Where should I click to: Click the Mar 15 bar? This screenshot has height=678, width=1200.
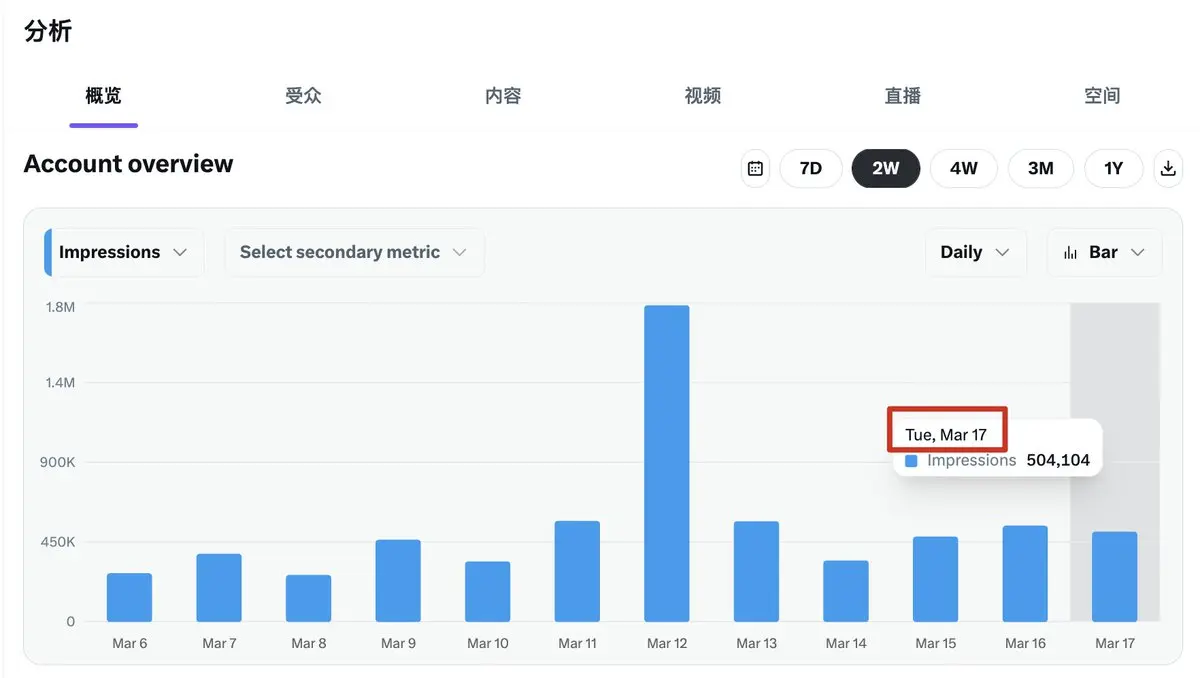[935, 579]
